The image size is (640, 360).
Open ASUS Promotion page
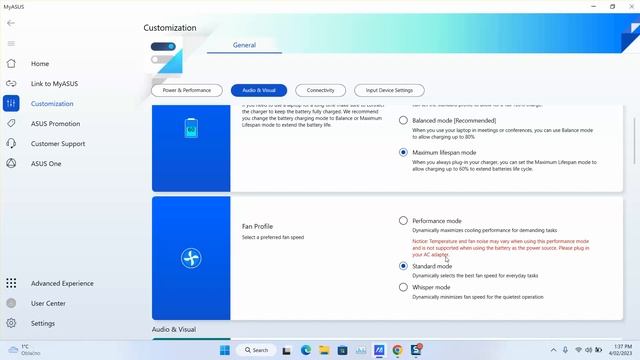point(56,124)
